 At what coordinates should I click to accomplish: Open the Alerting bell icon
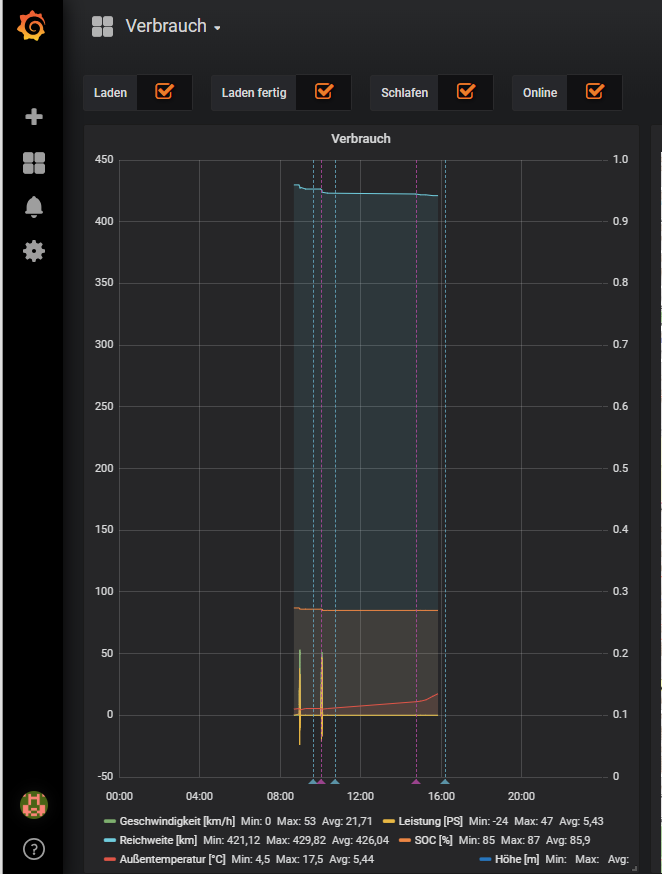(34, 207)
